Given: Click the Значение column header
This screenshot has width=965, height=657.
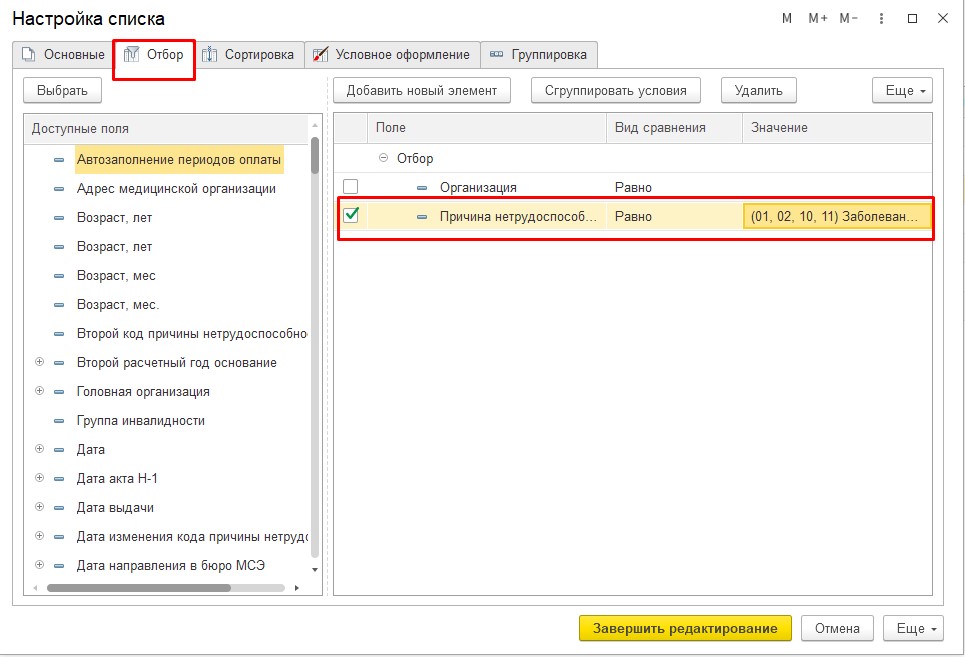Looking at the screenshot, I should [x=837, y=128].
